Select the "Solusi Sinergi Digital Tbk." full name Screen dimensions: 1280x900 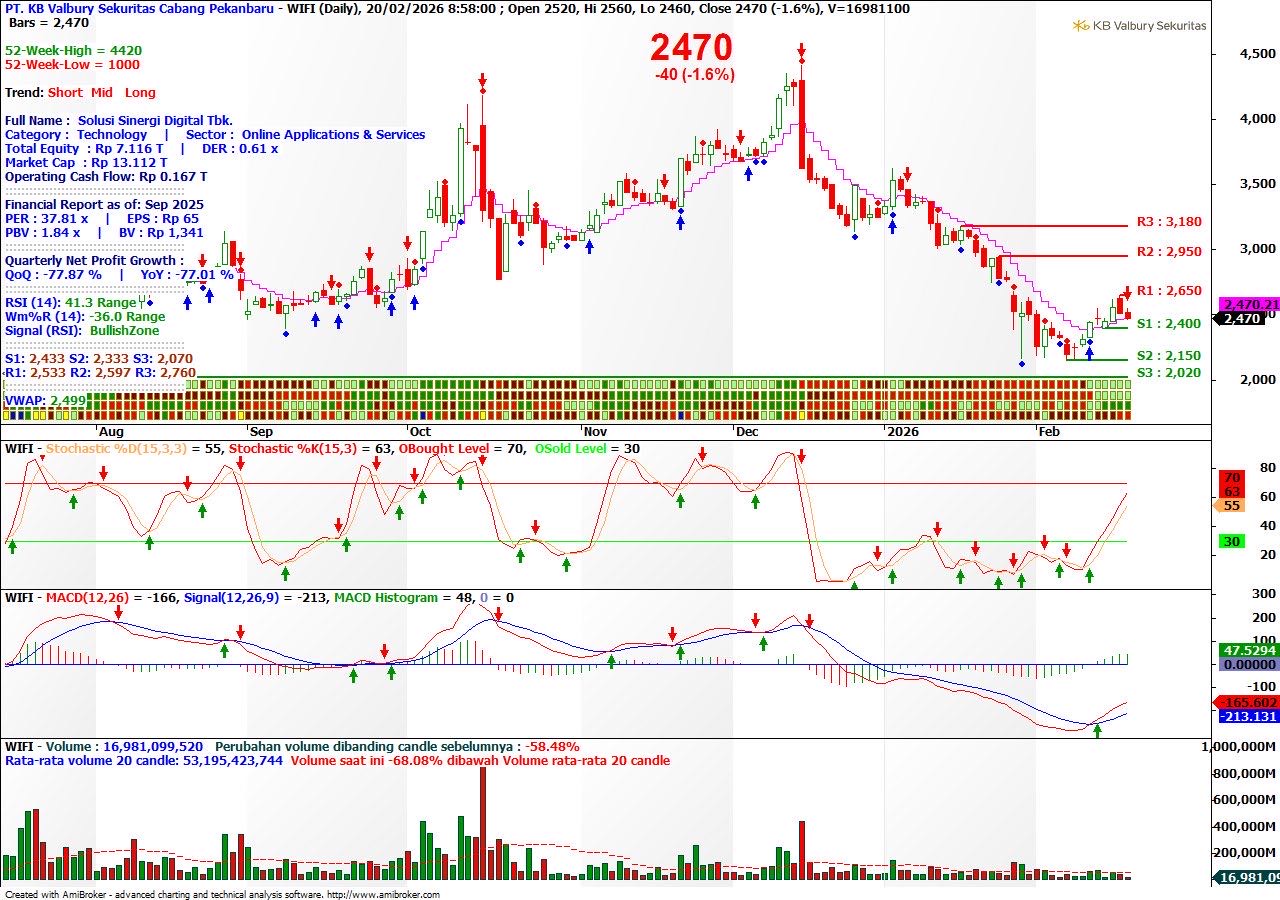click(155, 120)
